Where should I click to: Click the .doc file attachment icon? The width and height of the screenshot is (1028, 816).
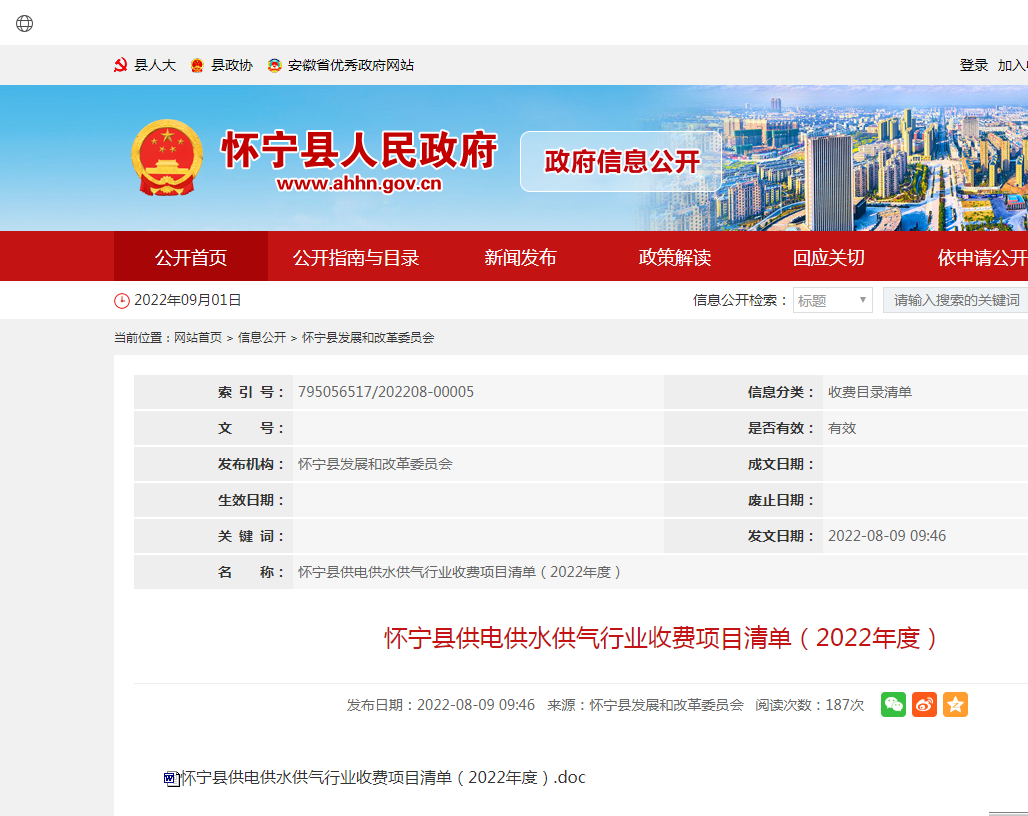(x=171, y=778)
